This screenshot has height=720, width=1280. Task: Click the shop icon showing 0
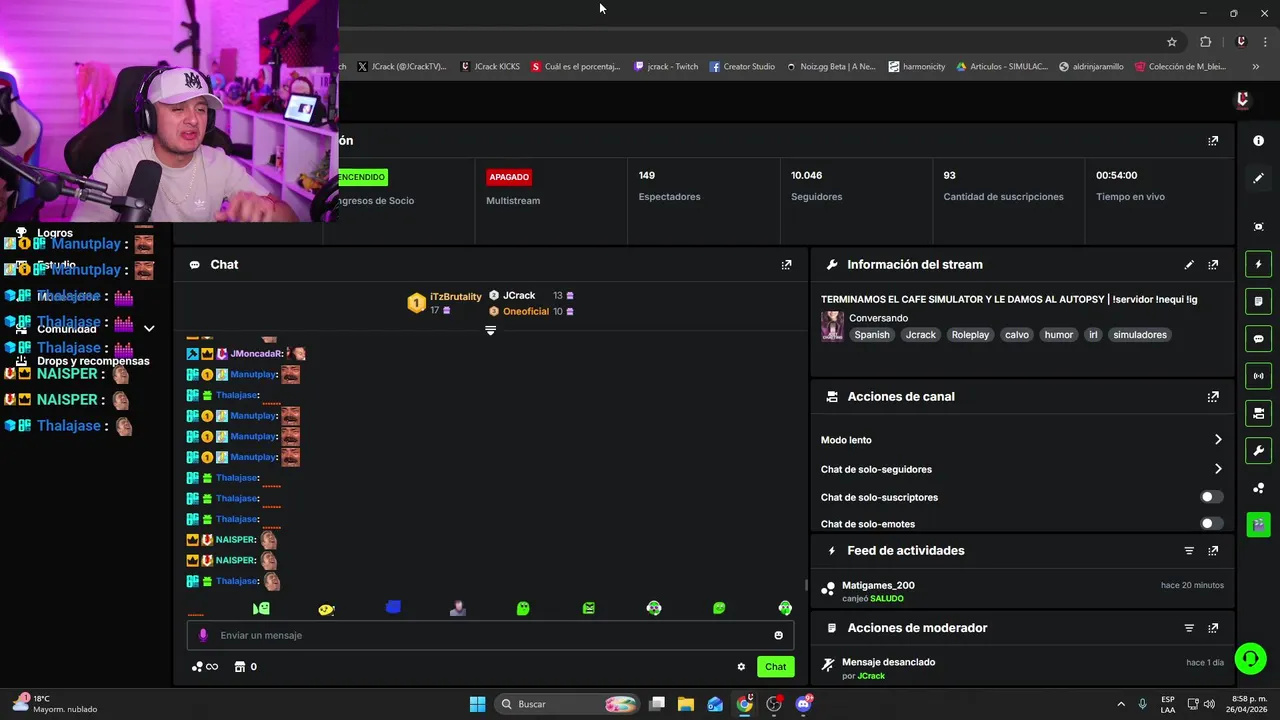(x=246, y=667)
